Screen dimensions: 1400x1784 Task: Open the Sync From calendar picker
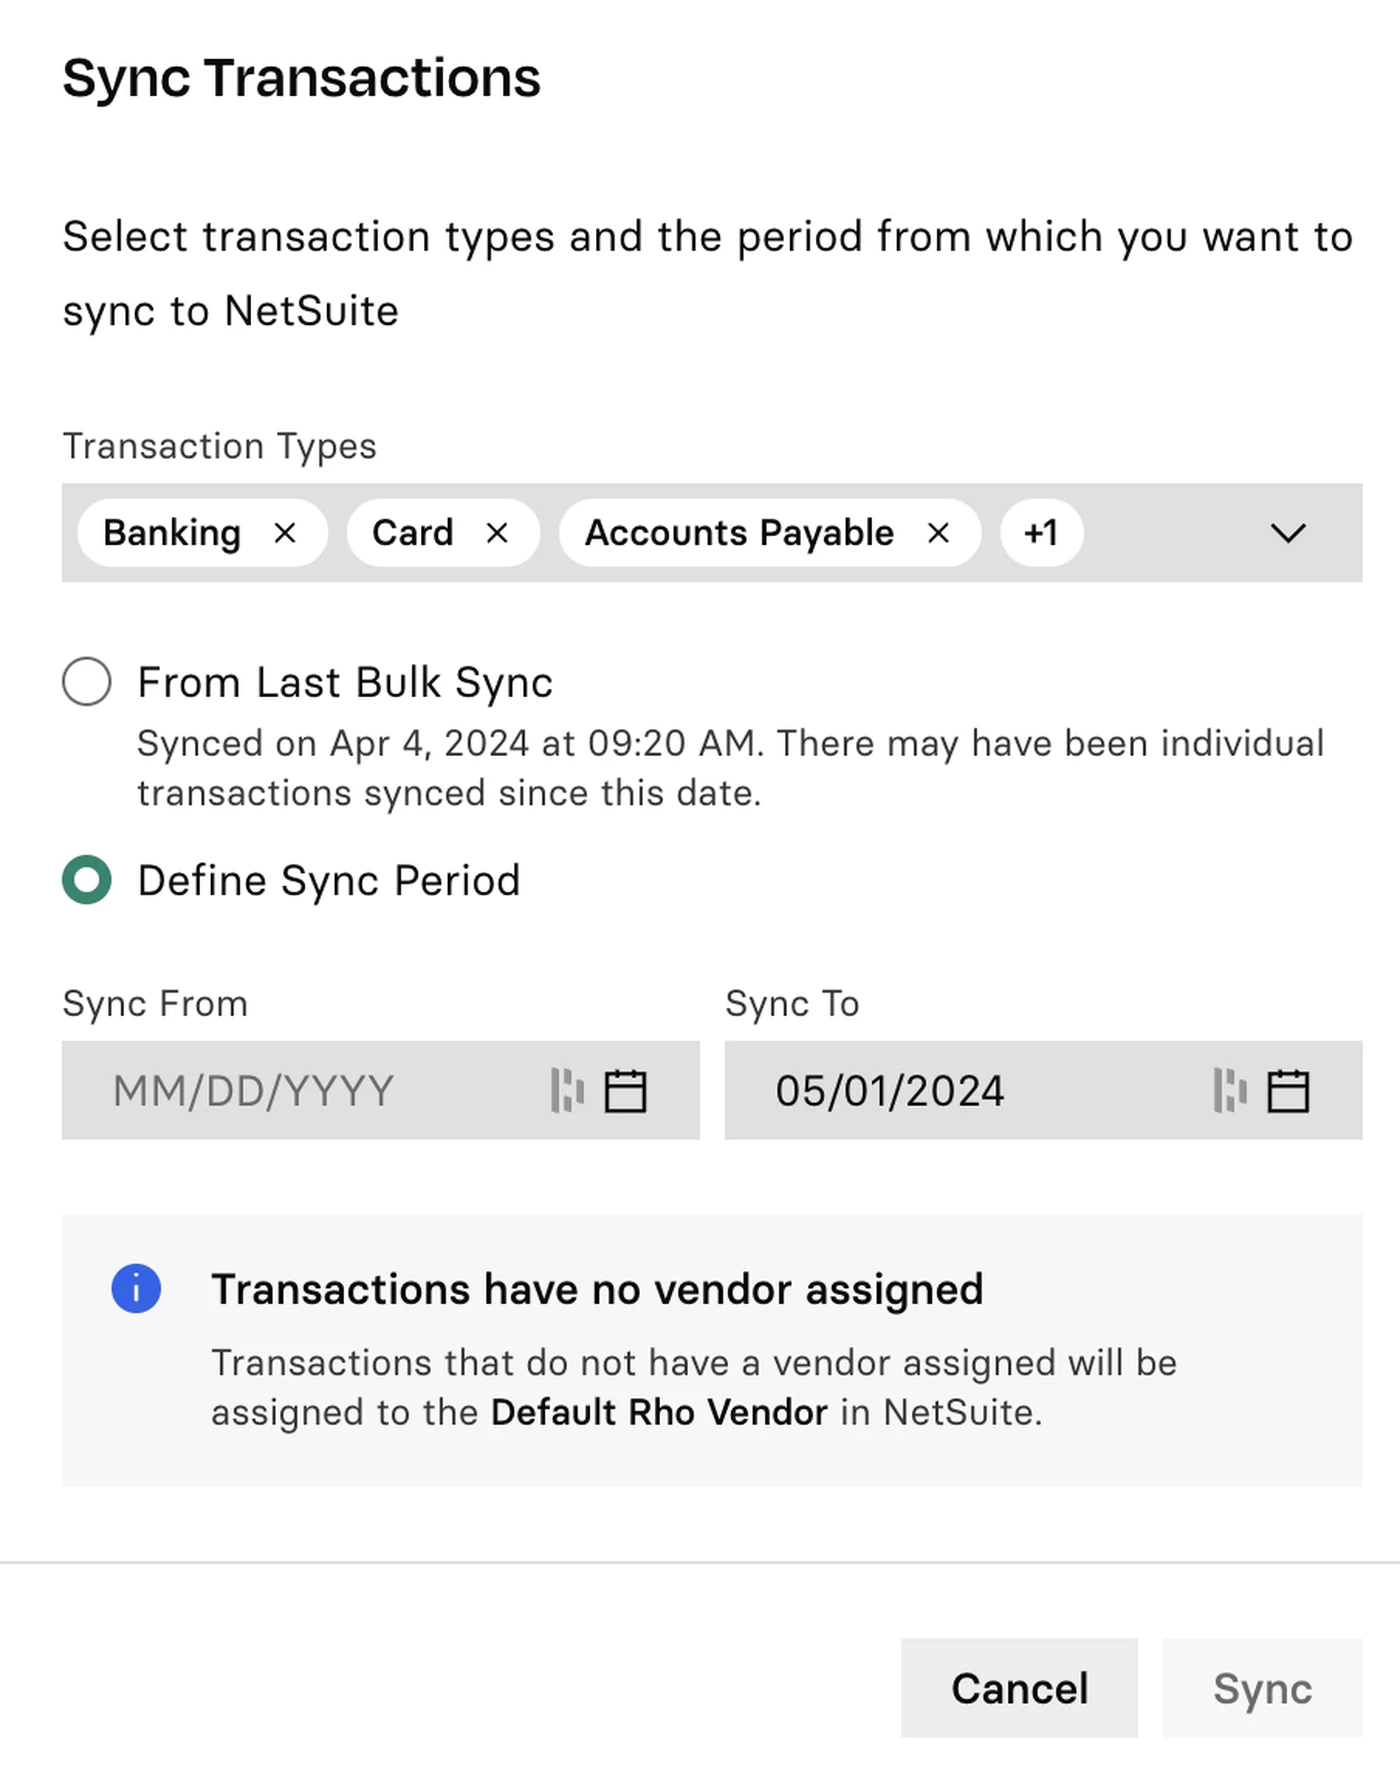tap(626, 1090)
